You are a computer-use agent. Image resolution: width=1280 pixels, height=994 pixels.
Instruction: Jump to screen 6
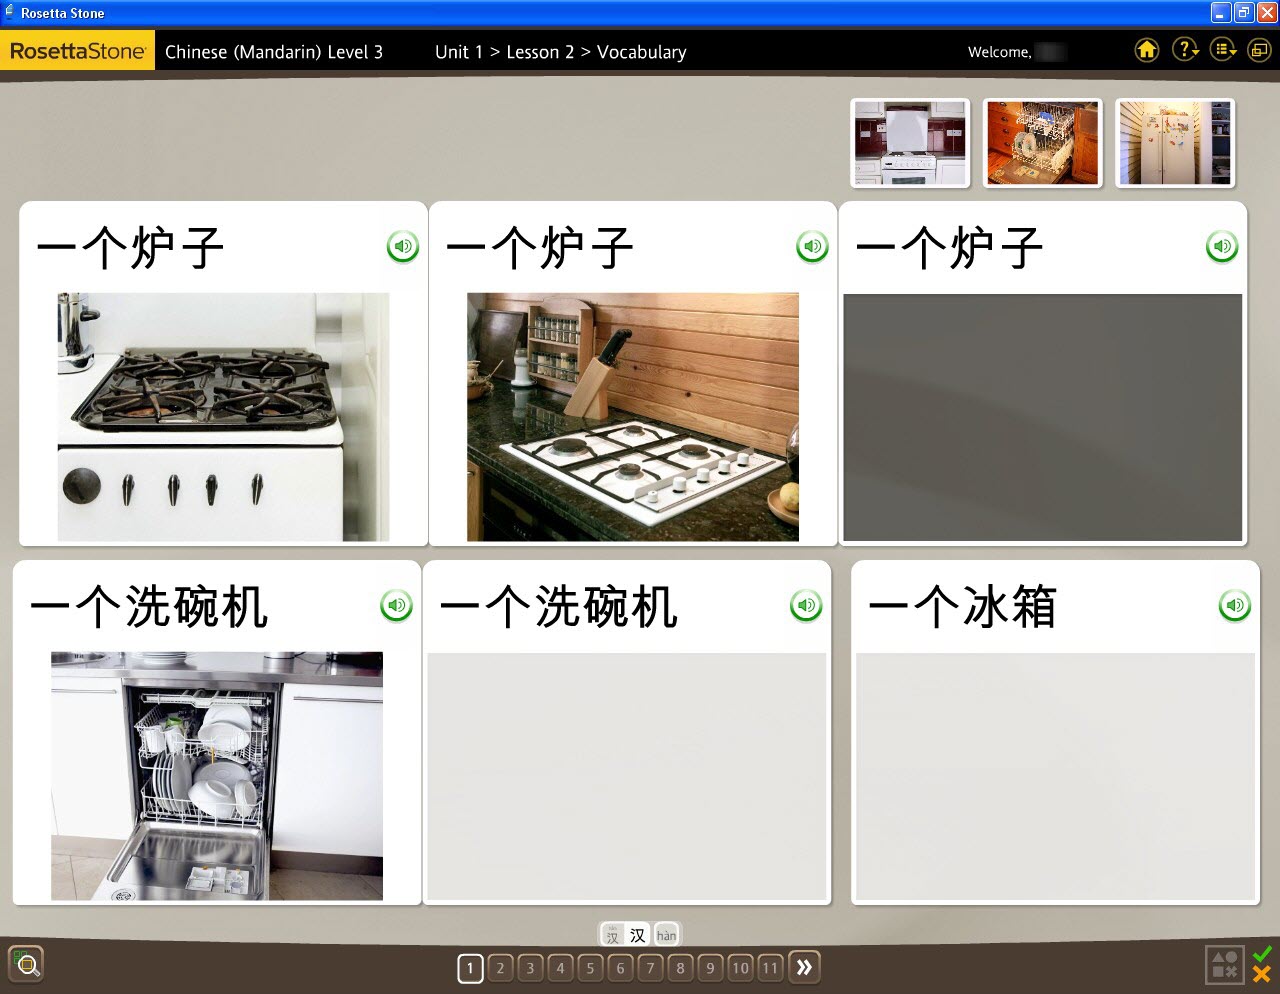(x=621, y=968)
